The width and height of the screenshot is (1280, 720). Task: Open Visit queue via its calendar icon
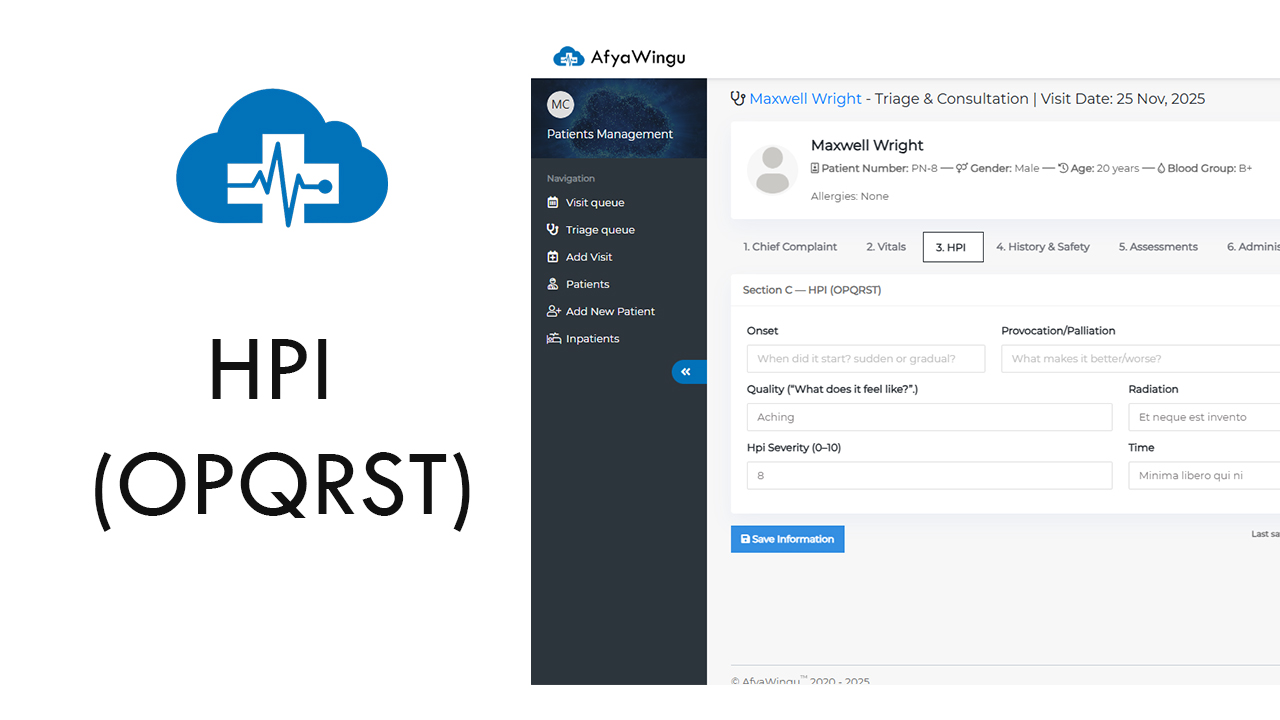(x=553, y=202)
